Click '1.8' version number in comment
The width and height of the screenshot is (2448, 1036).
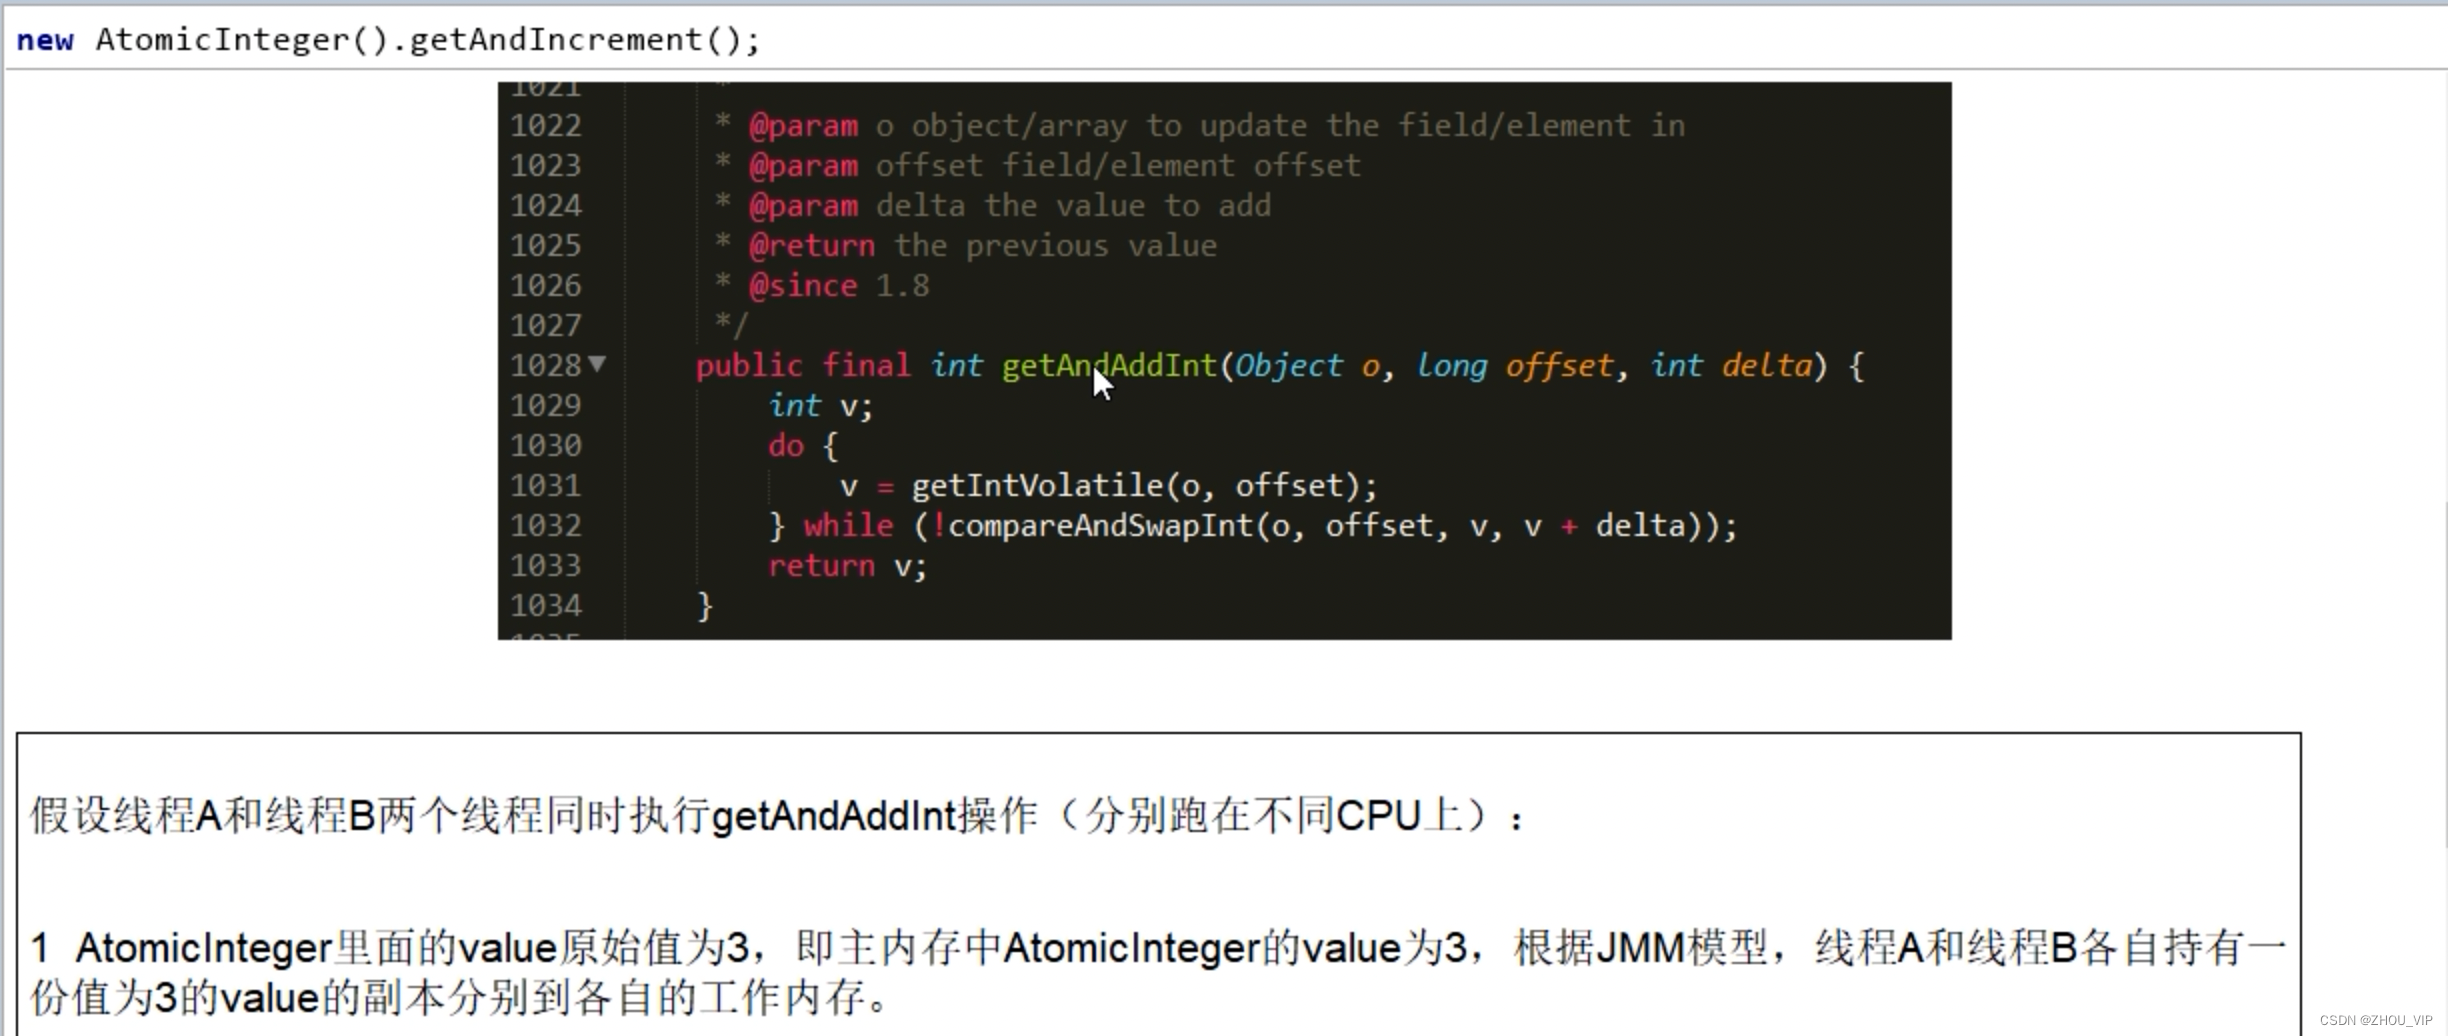pos(902,286)
